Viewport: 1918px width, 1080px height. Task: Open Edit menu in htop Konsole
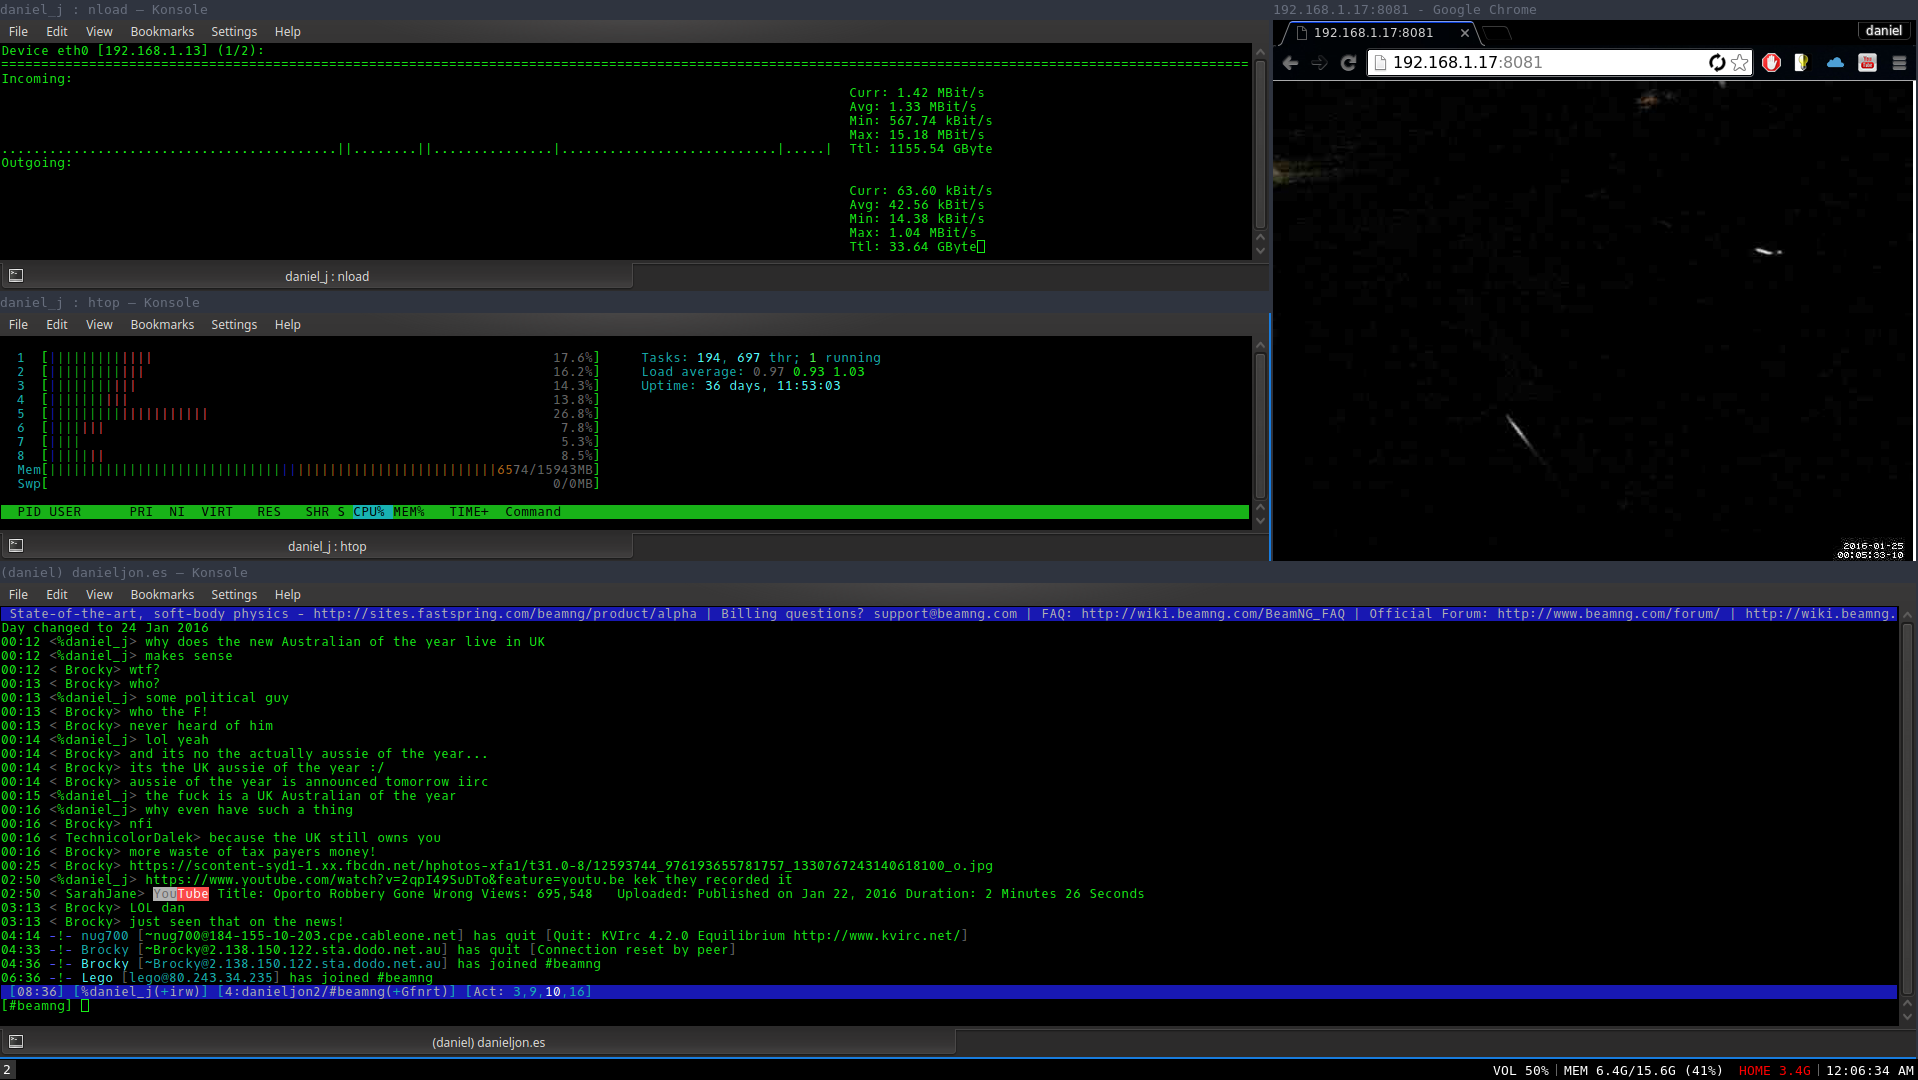57,325
